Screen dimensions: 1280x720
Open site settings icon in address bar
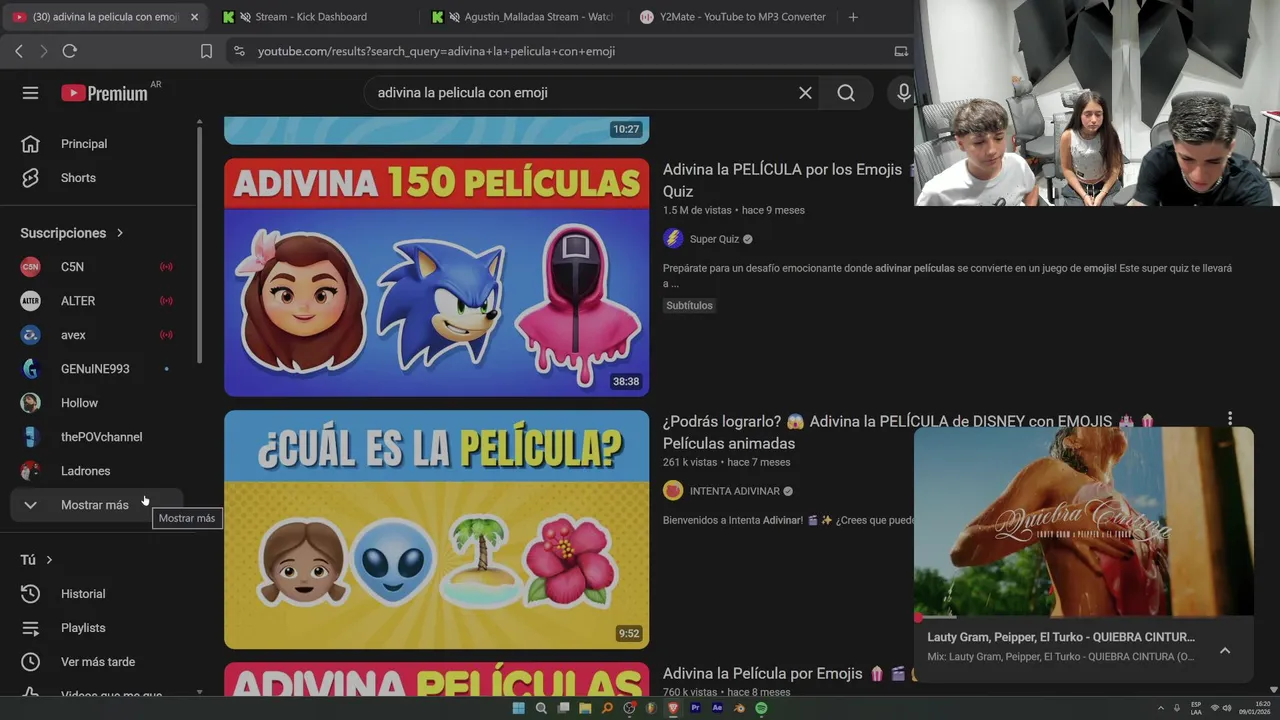pyautogui.click(x=238, y=51)
